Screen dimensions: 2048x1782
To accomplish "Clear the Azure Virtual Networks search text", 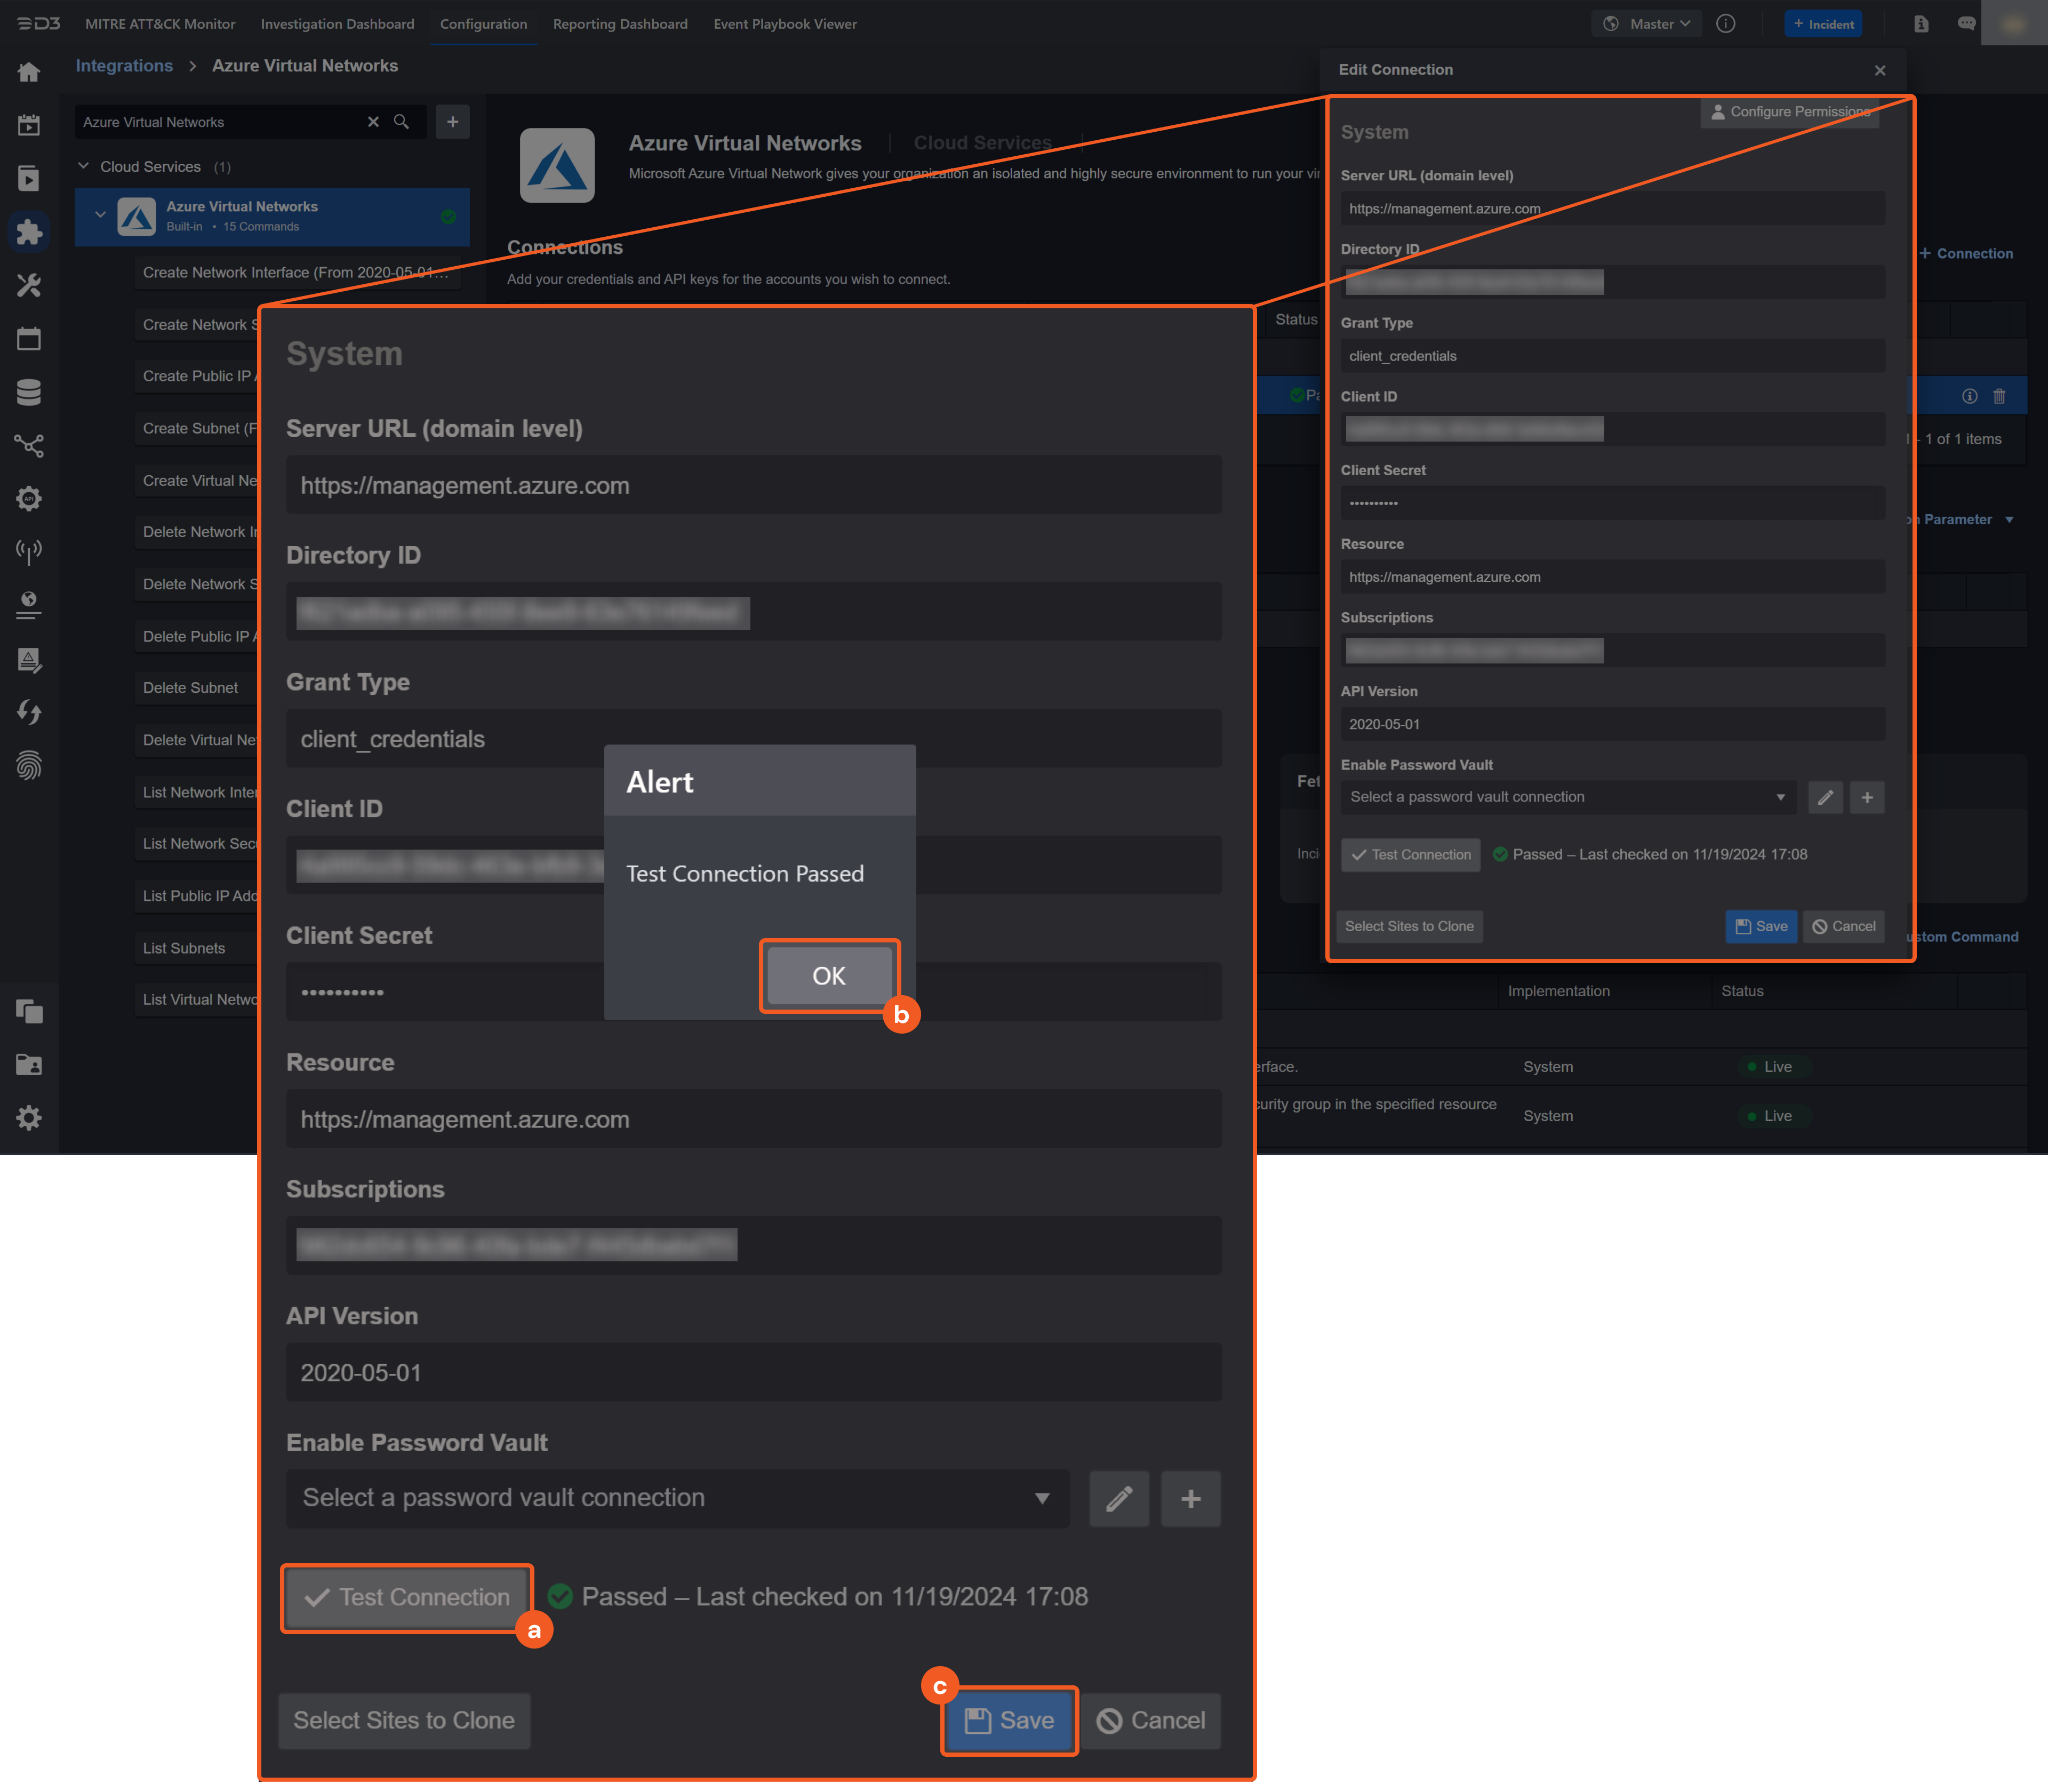I will point(373,122).
